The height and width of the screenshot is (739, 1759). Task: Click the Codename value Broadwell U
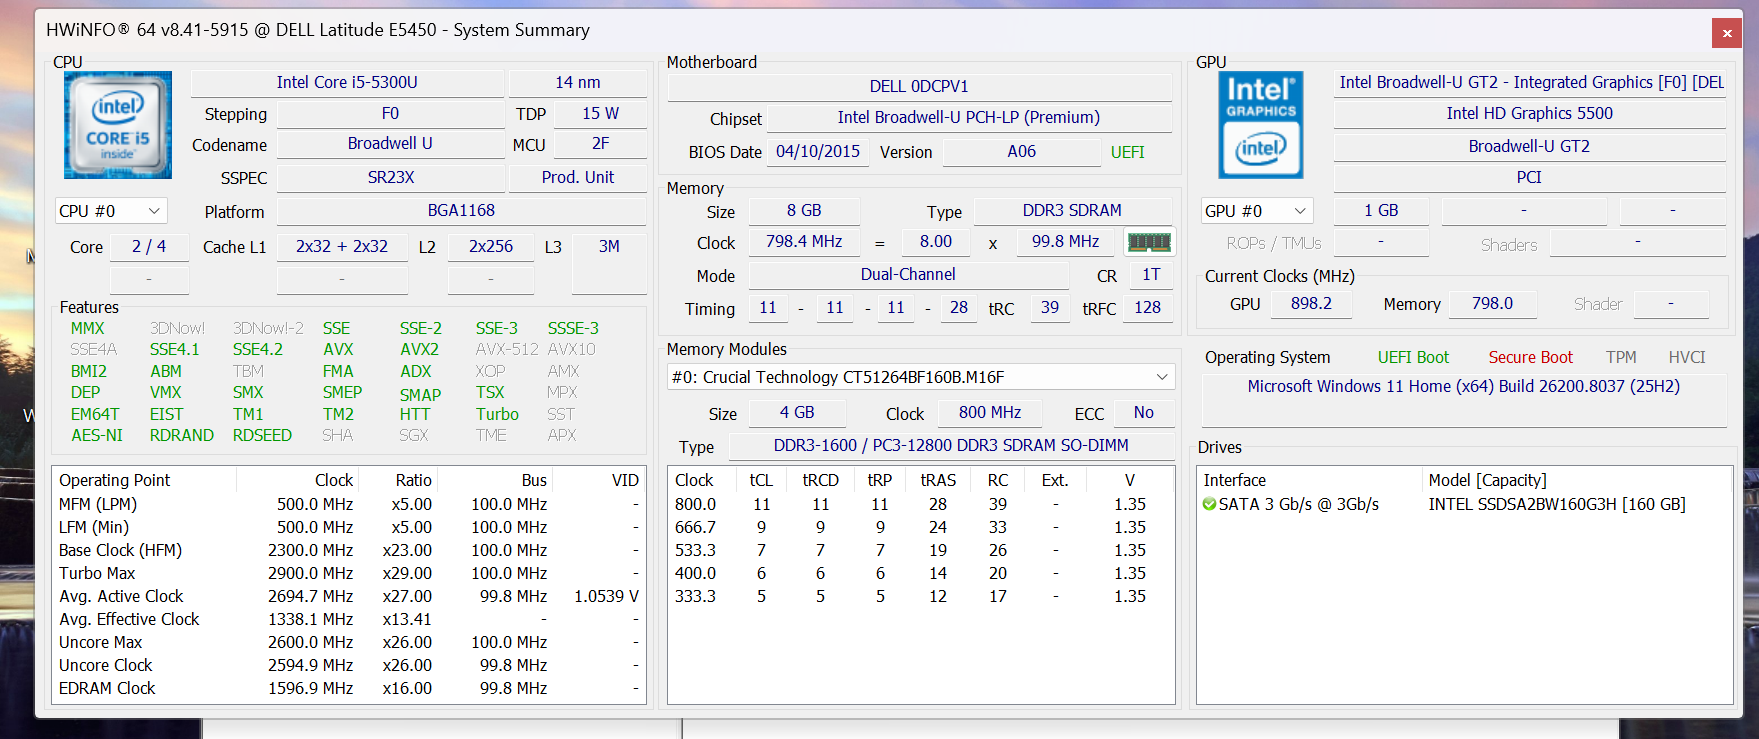click(390, 143)
